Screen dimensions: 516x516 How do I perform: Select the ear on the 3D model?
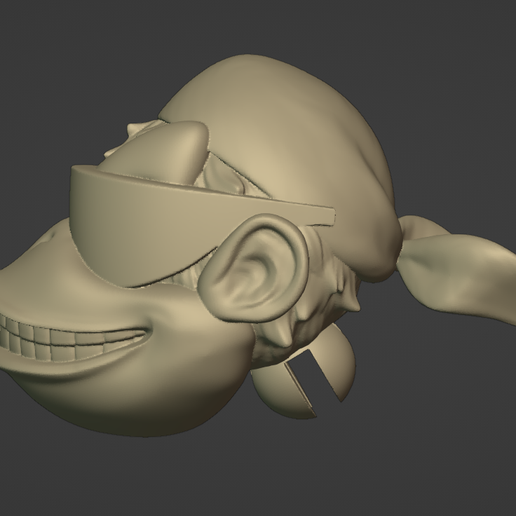pos(252,268)
